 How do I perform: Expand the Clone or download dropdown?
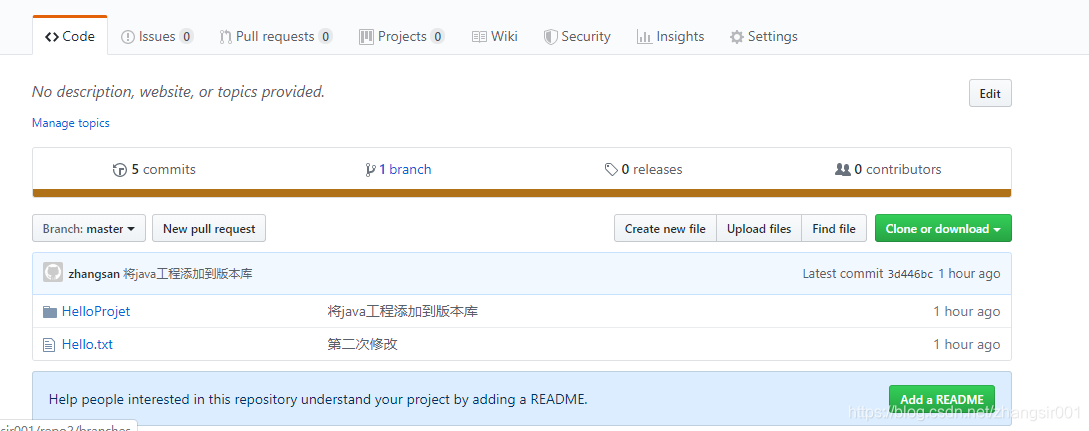coord(943,228)
